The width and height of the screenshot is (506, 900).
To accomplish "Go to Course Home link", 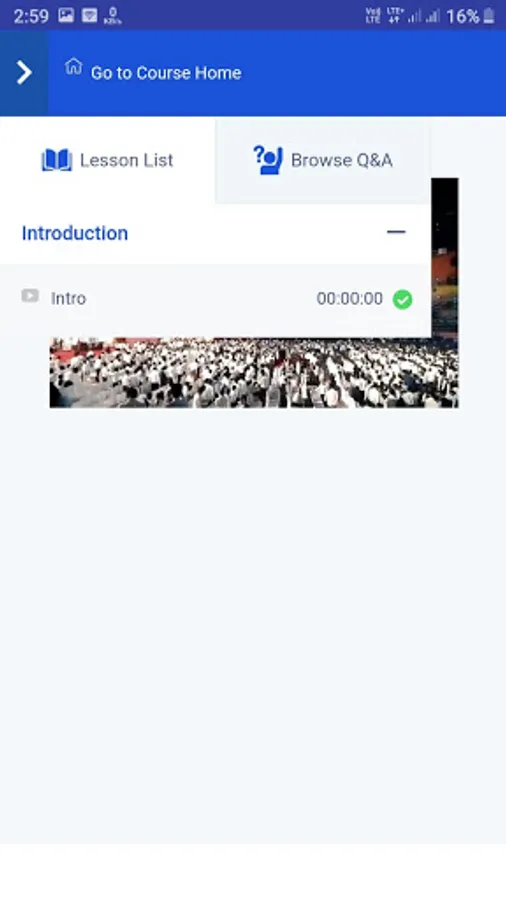I will coord(166,73).
